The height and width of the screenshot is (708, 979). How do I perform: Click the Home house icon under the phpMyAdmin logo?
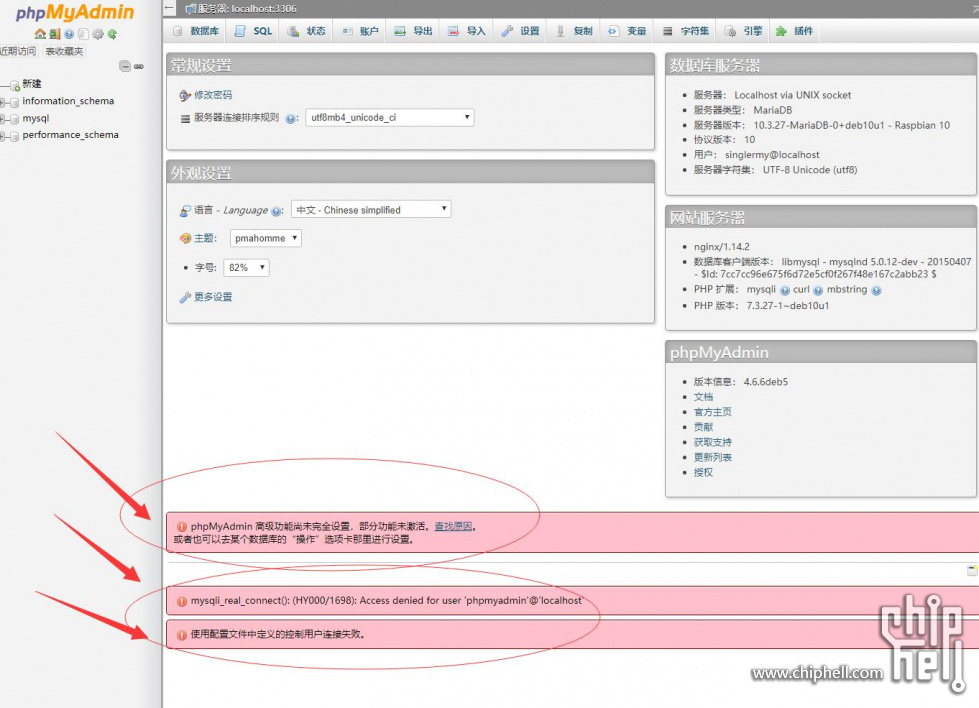click(40, 34)
